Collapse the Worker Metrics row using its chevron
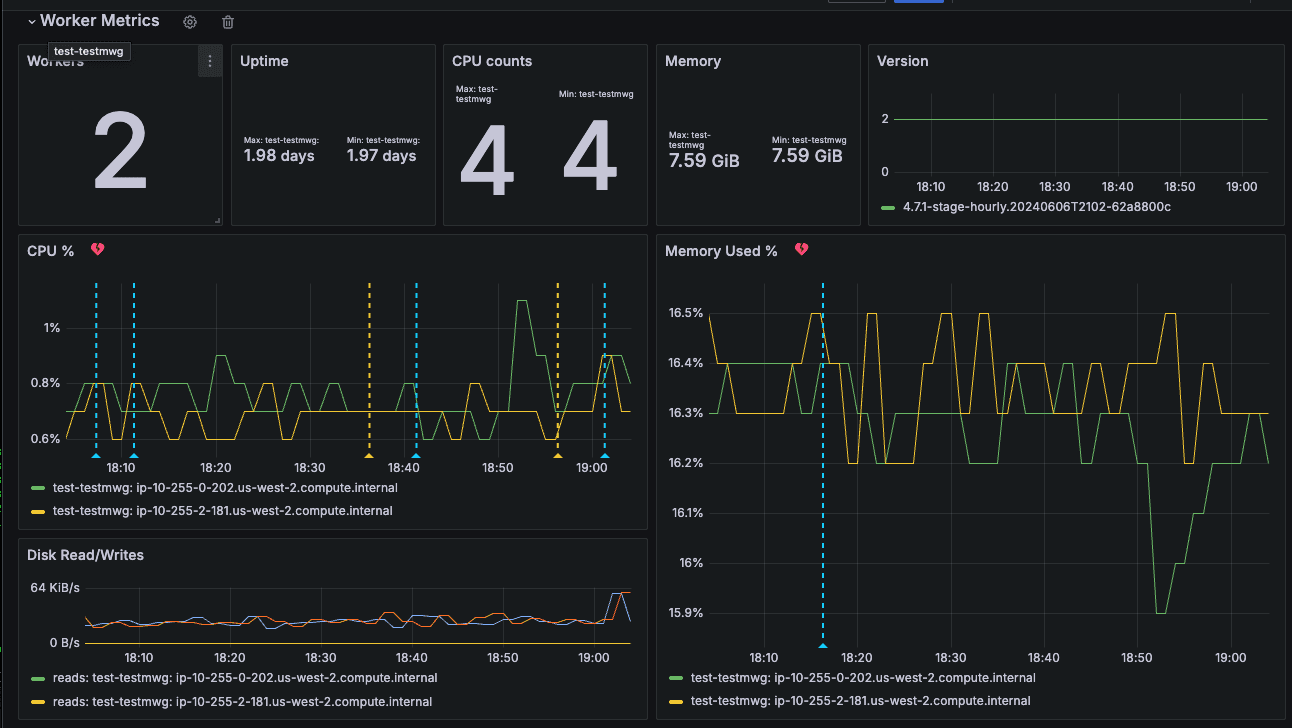 tap(31, 21)
